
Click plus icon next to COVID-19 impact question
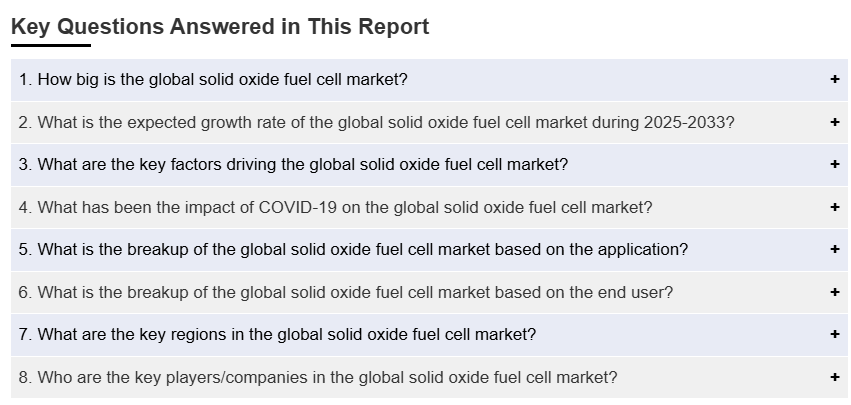[x=834, y=207]
